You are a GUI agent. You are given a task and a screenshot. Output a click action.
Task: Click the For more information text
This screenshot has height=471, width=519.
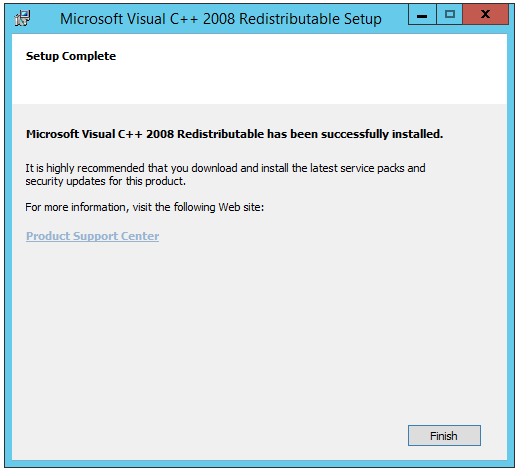145,207
